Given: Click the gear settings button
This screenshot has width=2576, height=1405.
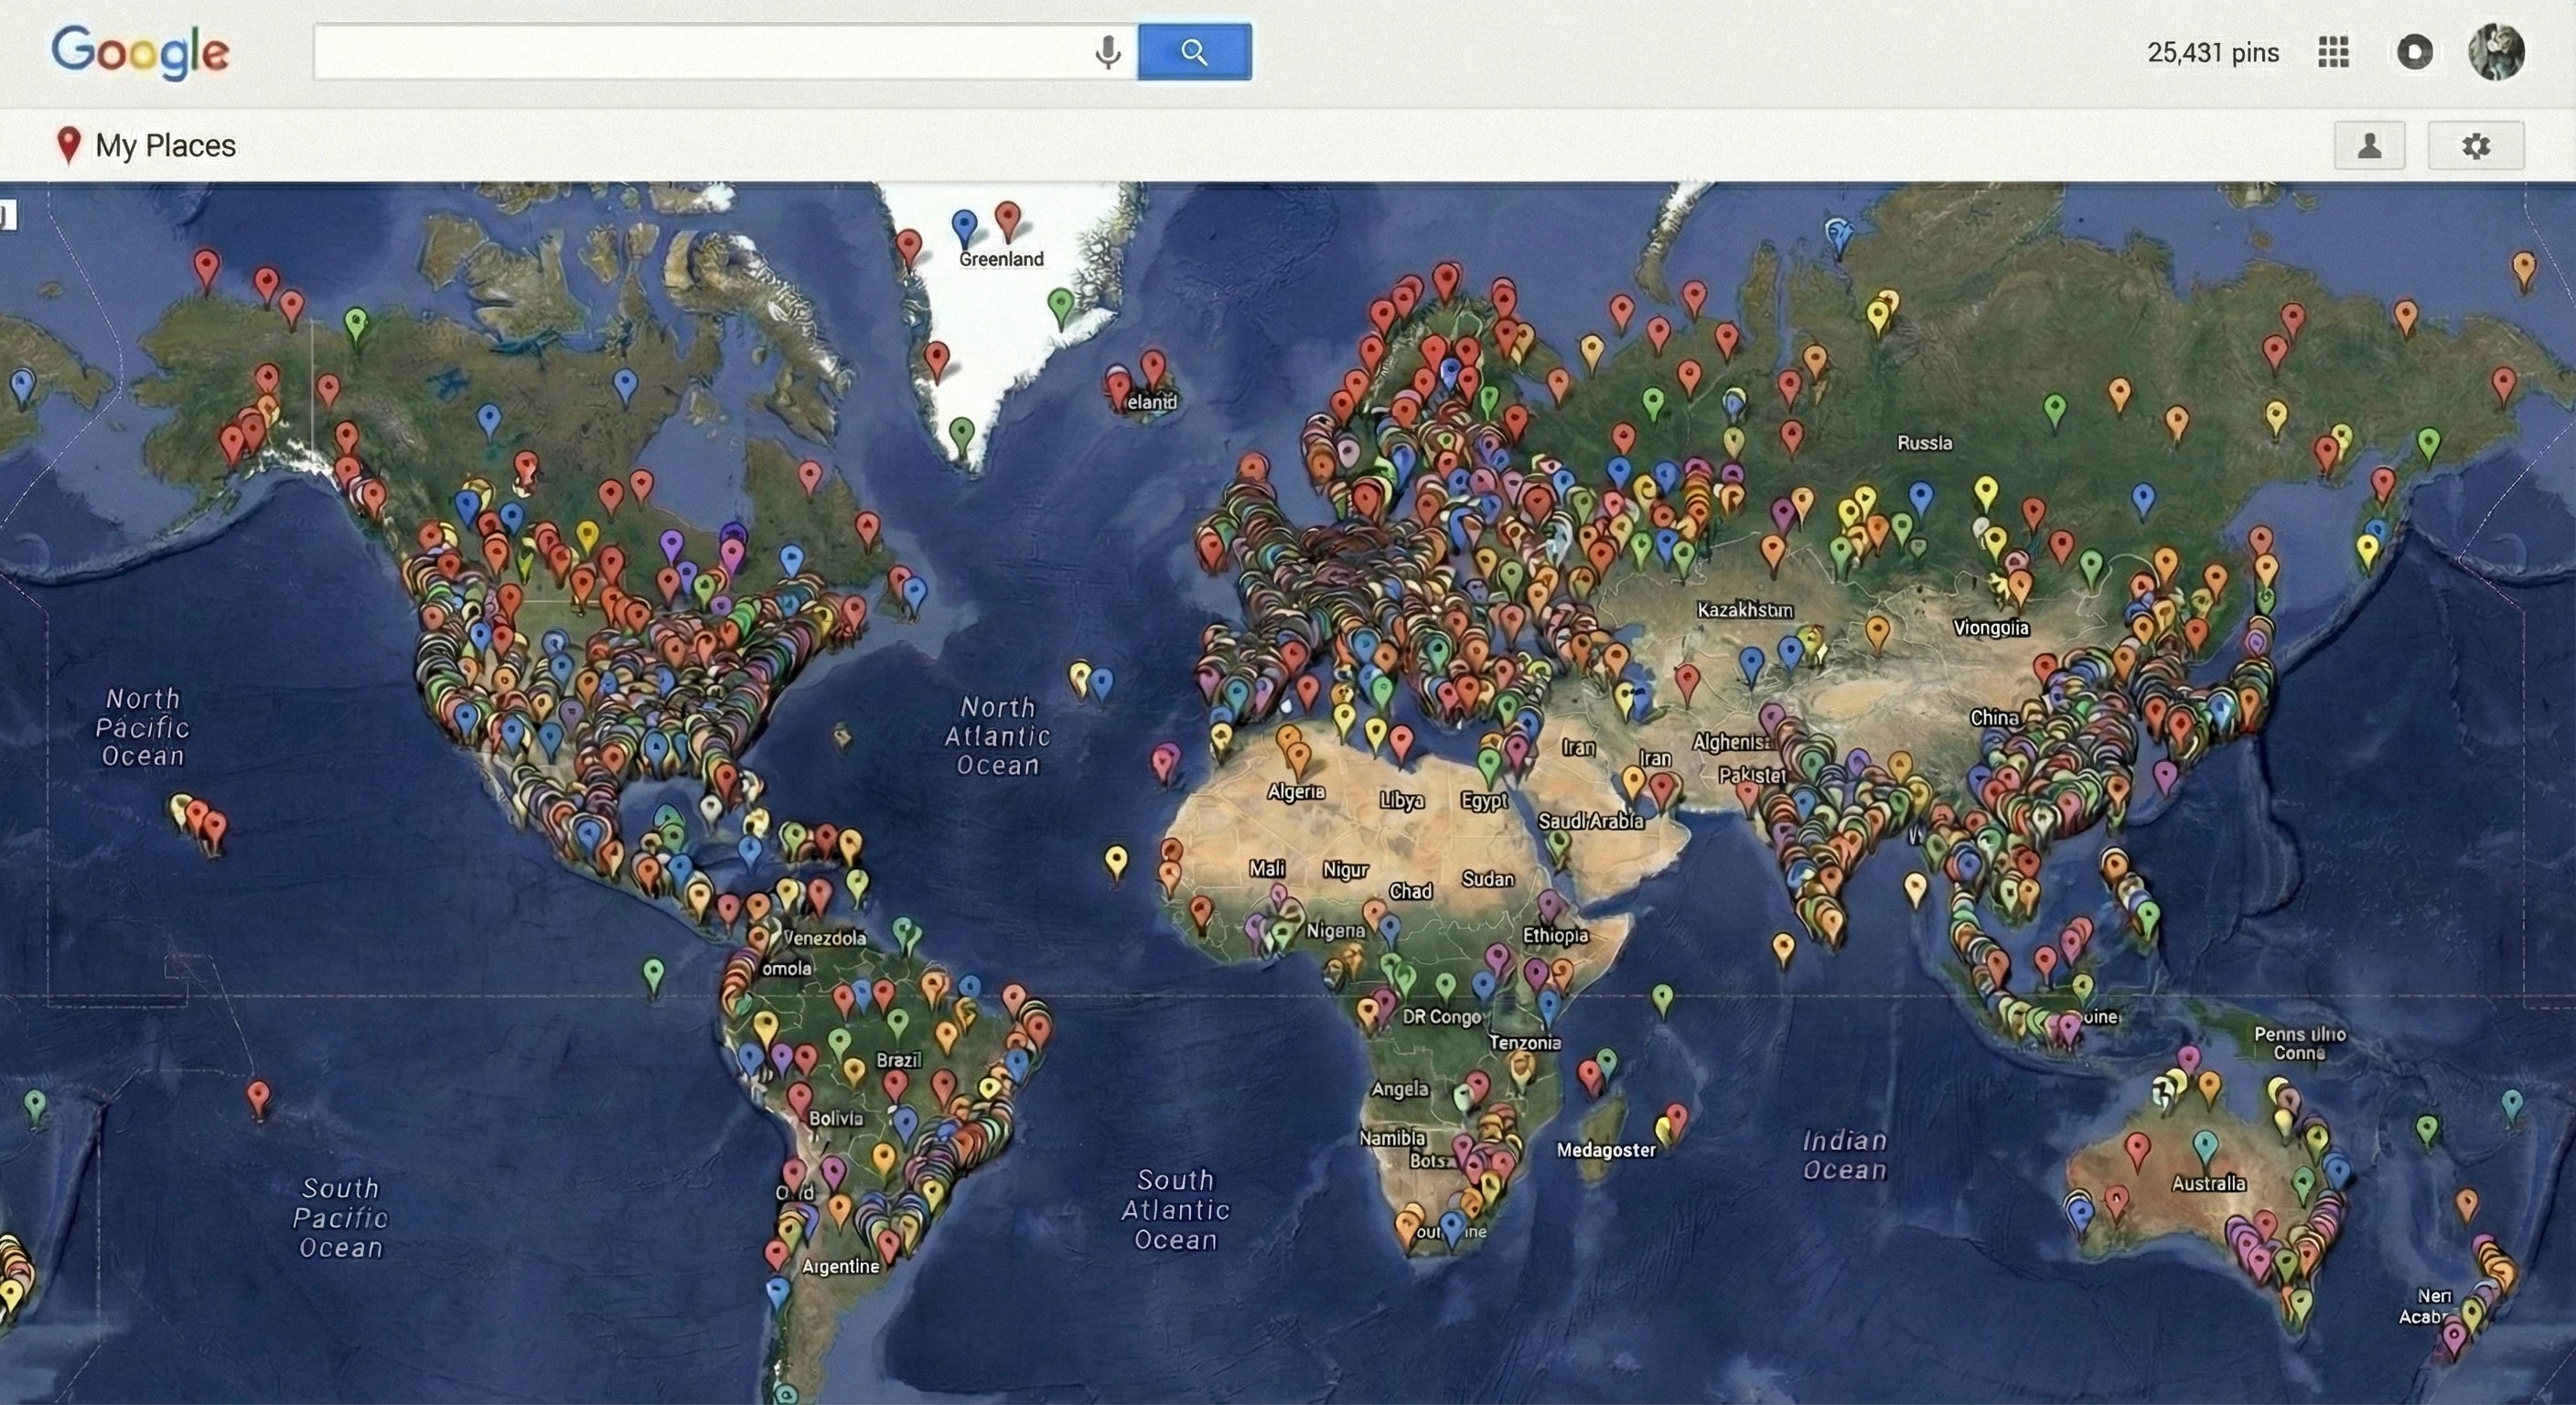Looking at the screenshot, I should (2476, 146).
